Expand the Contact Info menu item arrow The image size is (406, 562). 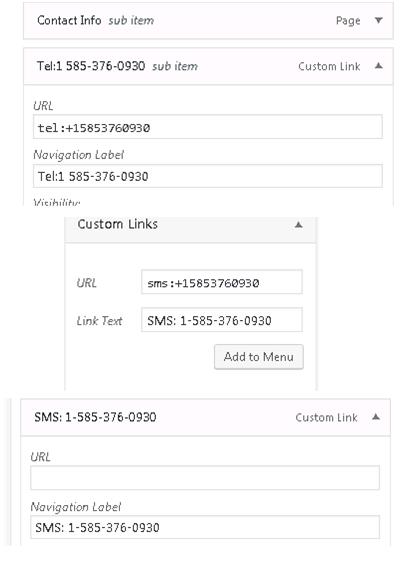[x=378, y=20]
